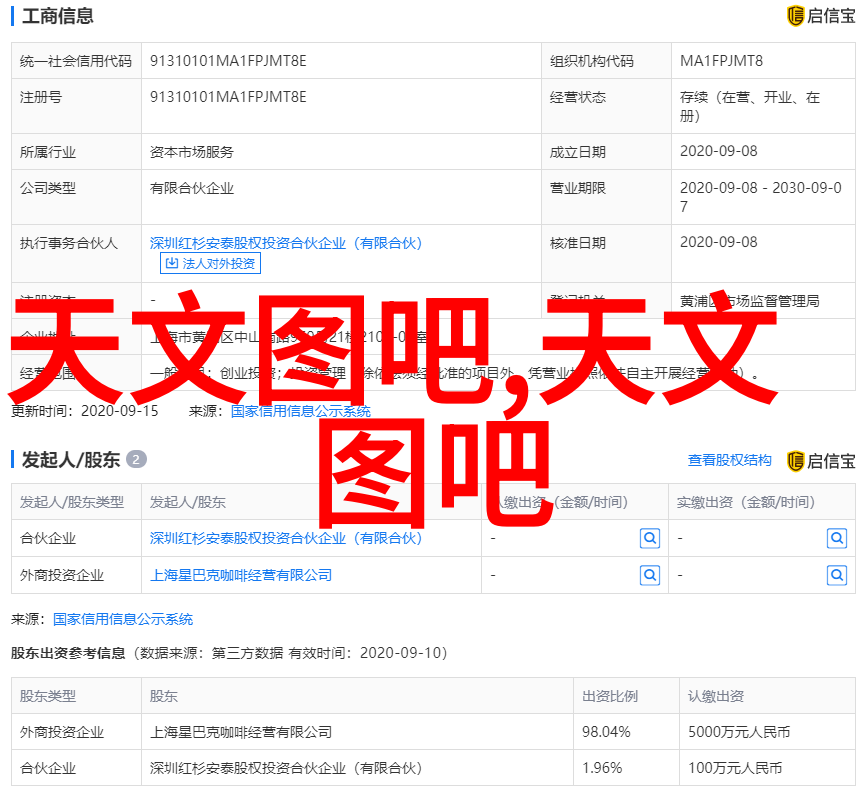Click the 成立日期 value 2020-09-08
Screen dimensions: 867x790
(x=718, y=151)
